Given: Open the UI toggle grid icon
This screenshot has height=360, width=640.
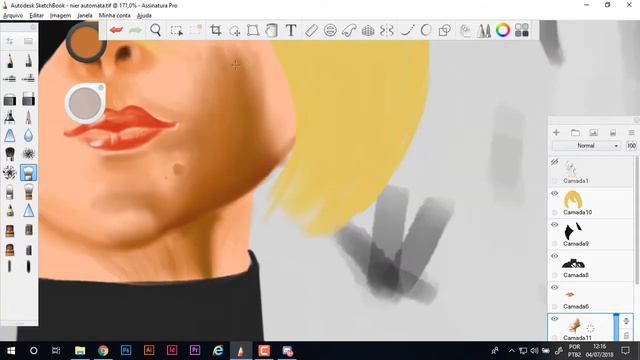Looking at the screenshot, I should tap(522, 30).
